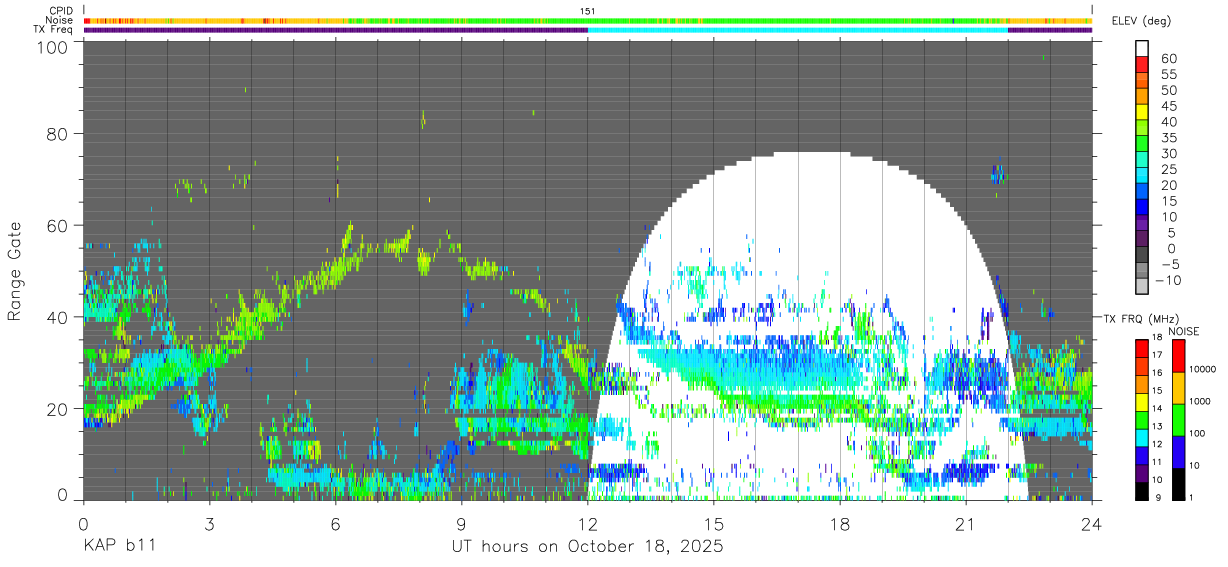The image size is (1228, 567).
Task: Pick the black bottom swatch of the TX FRQ bar
Action: point(1142,491)
